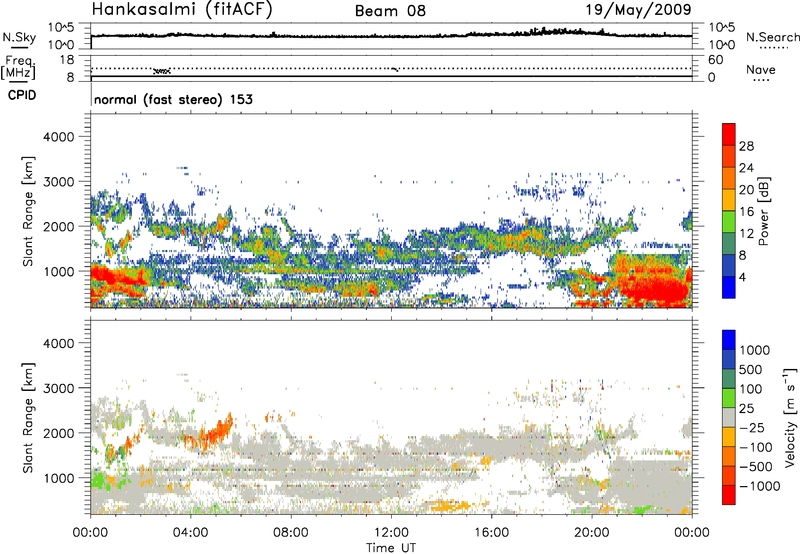
Task: Click the "CPID" label
Action: tap(22, 95)
